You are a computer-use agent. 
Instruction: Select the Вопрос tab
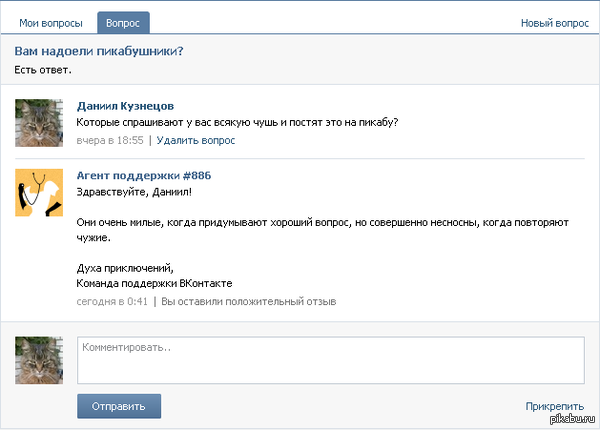coord(123,22)
